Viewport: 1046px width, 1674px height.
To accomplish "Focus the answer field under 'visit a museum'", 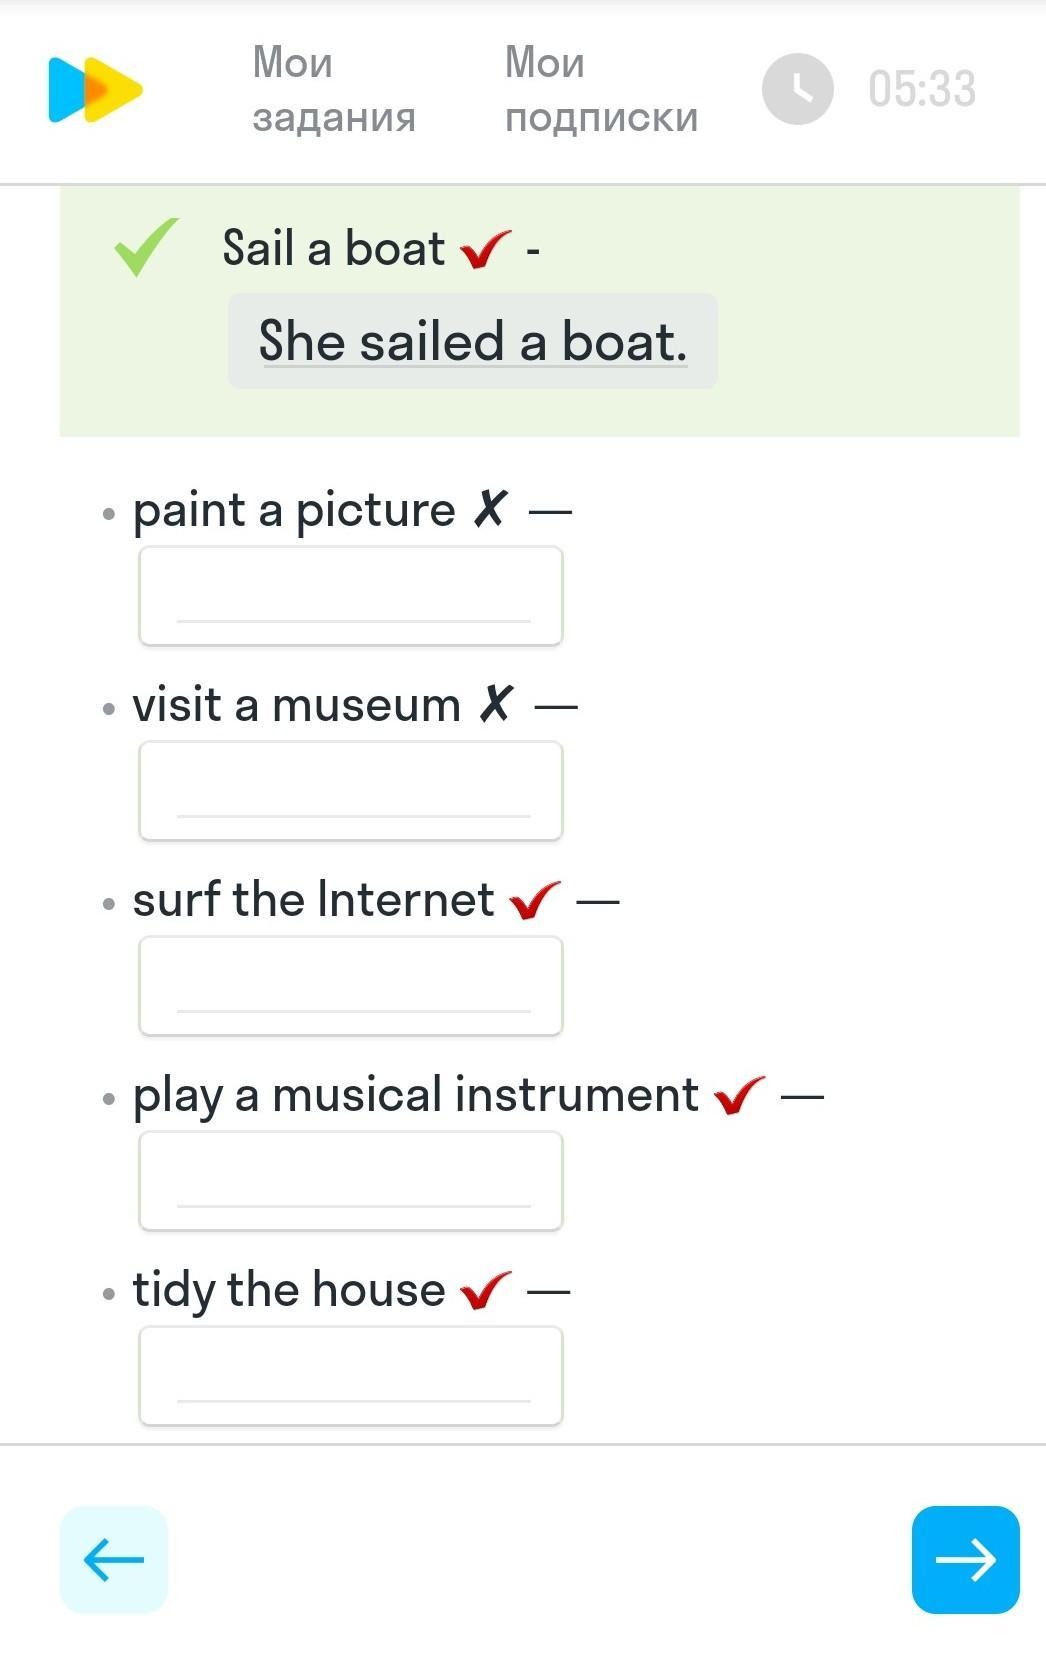I will coord(351,791).
